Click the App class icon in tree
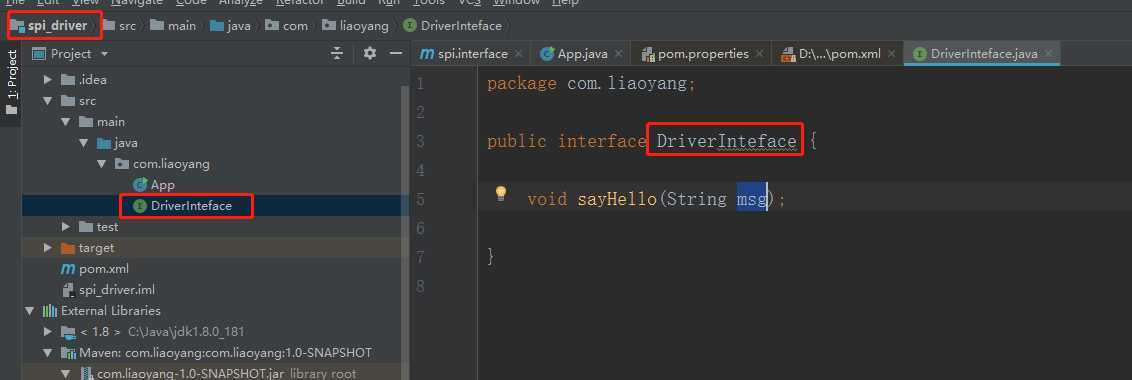1132x380 pixels. [139, 185]
